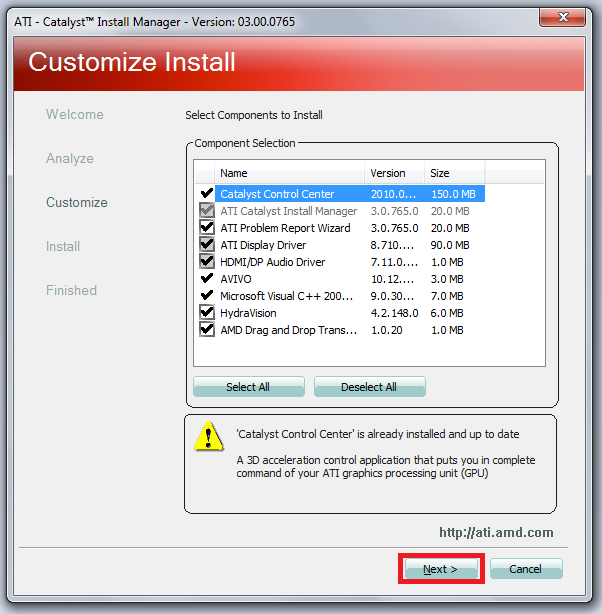The image size is (602, 614).
Task: Click the Welcome step in sidebar
Action: [x=75, y=114]
